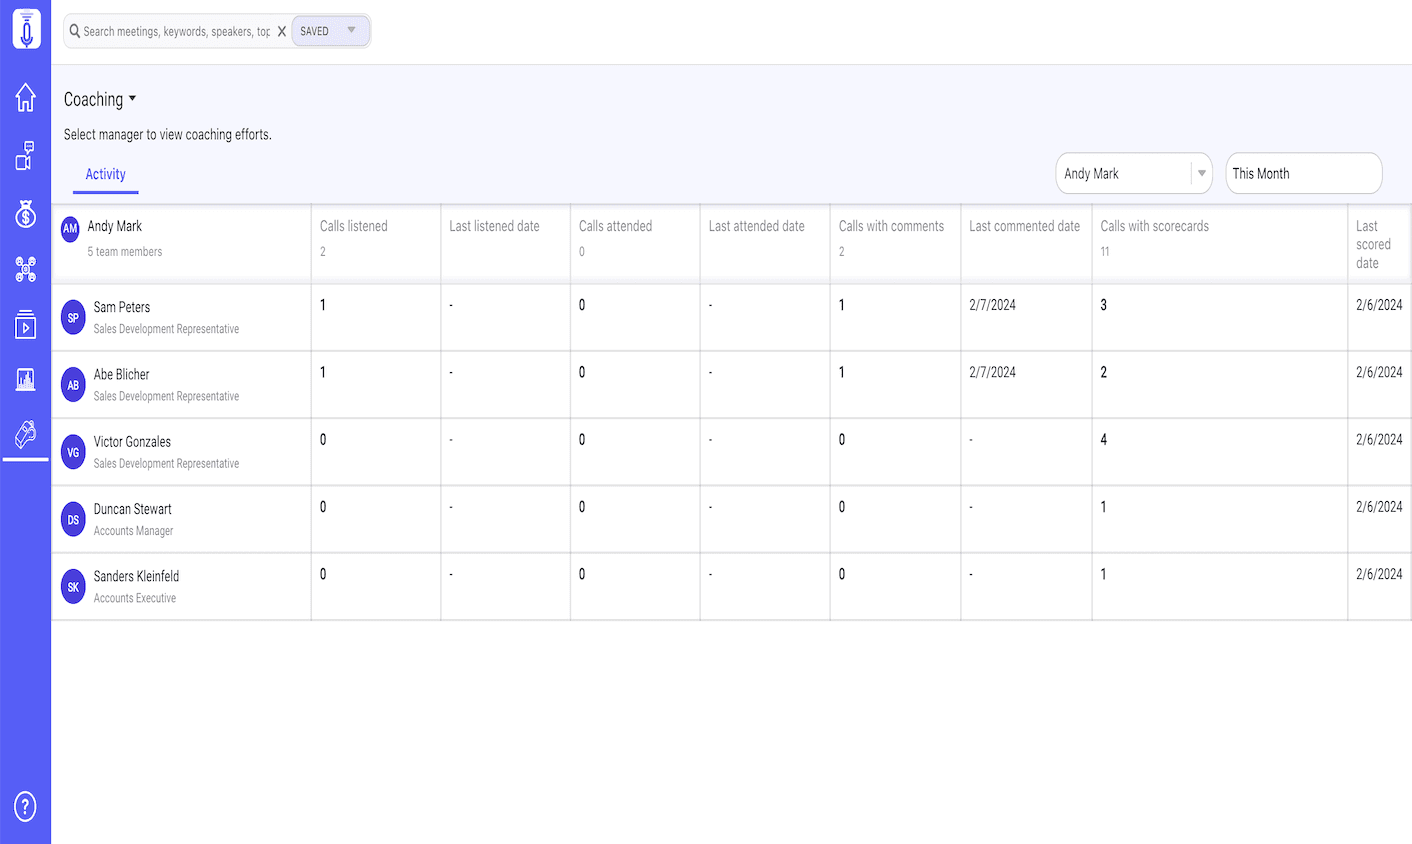Viewport: 1412px width, 844px height.
Task: Click the search meetings input field
Action: coord(176,32)
